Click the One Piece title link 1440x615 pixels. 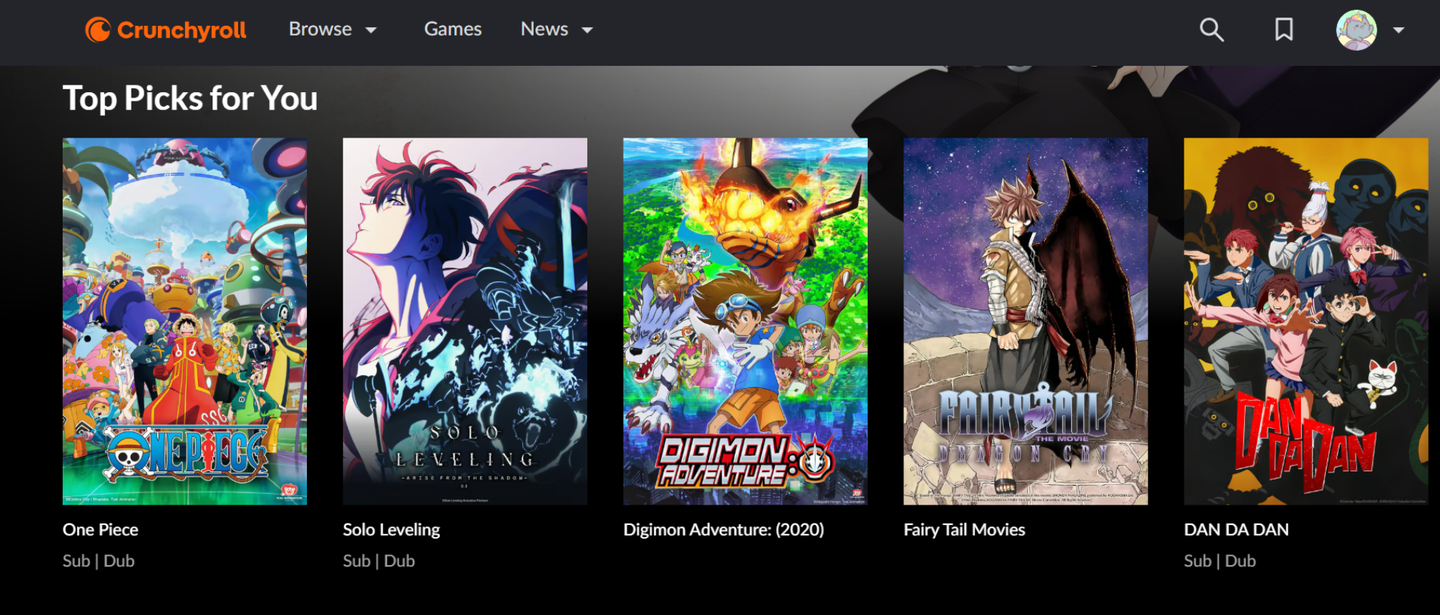[101, 529]
